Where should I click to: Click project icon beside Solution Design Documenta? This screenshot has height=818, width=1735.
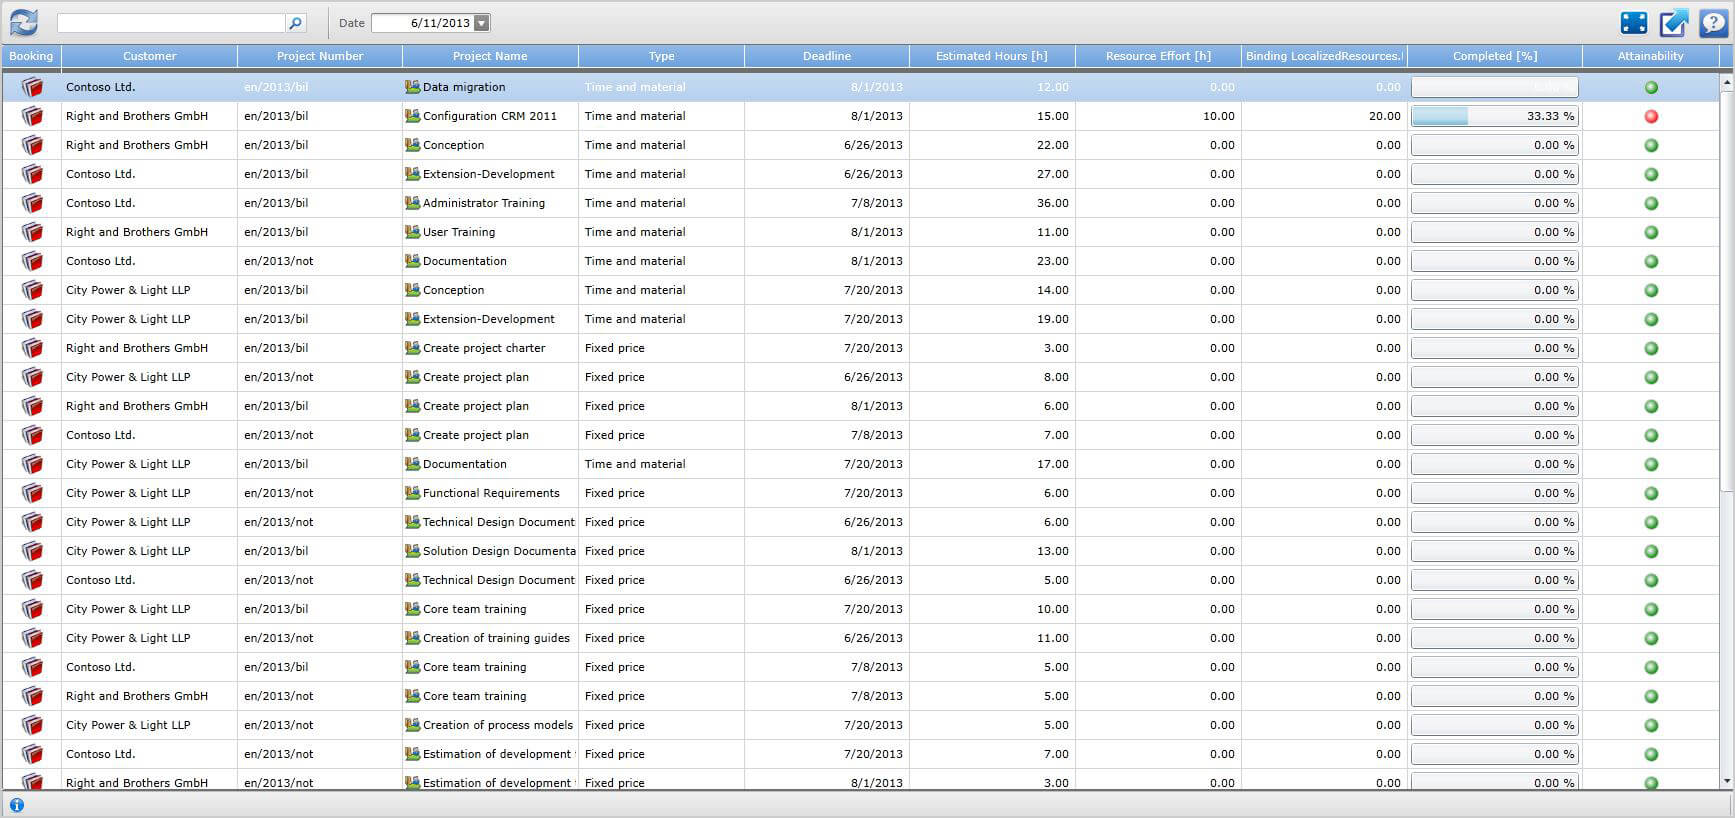pyautogui.click(x=412, y=551)
